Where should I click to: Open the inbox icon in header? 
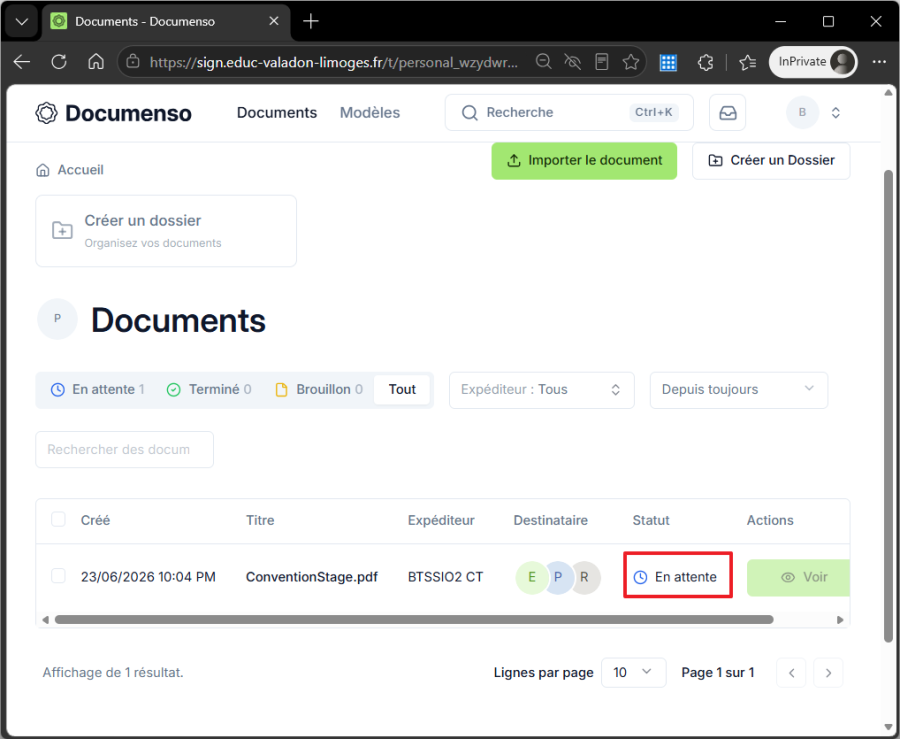point(727,112)
